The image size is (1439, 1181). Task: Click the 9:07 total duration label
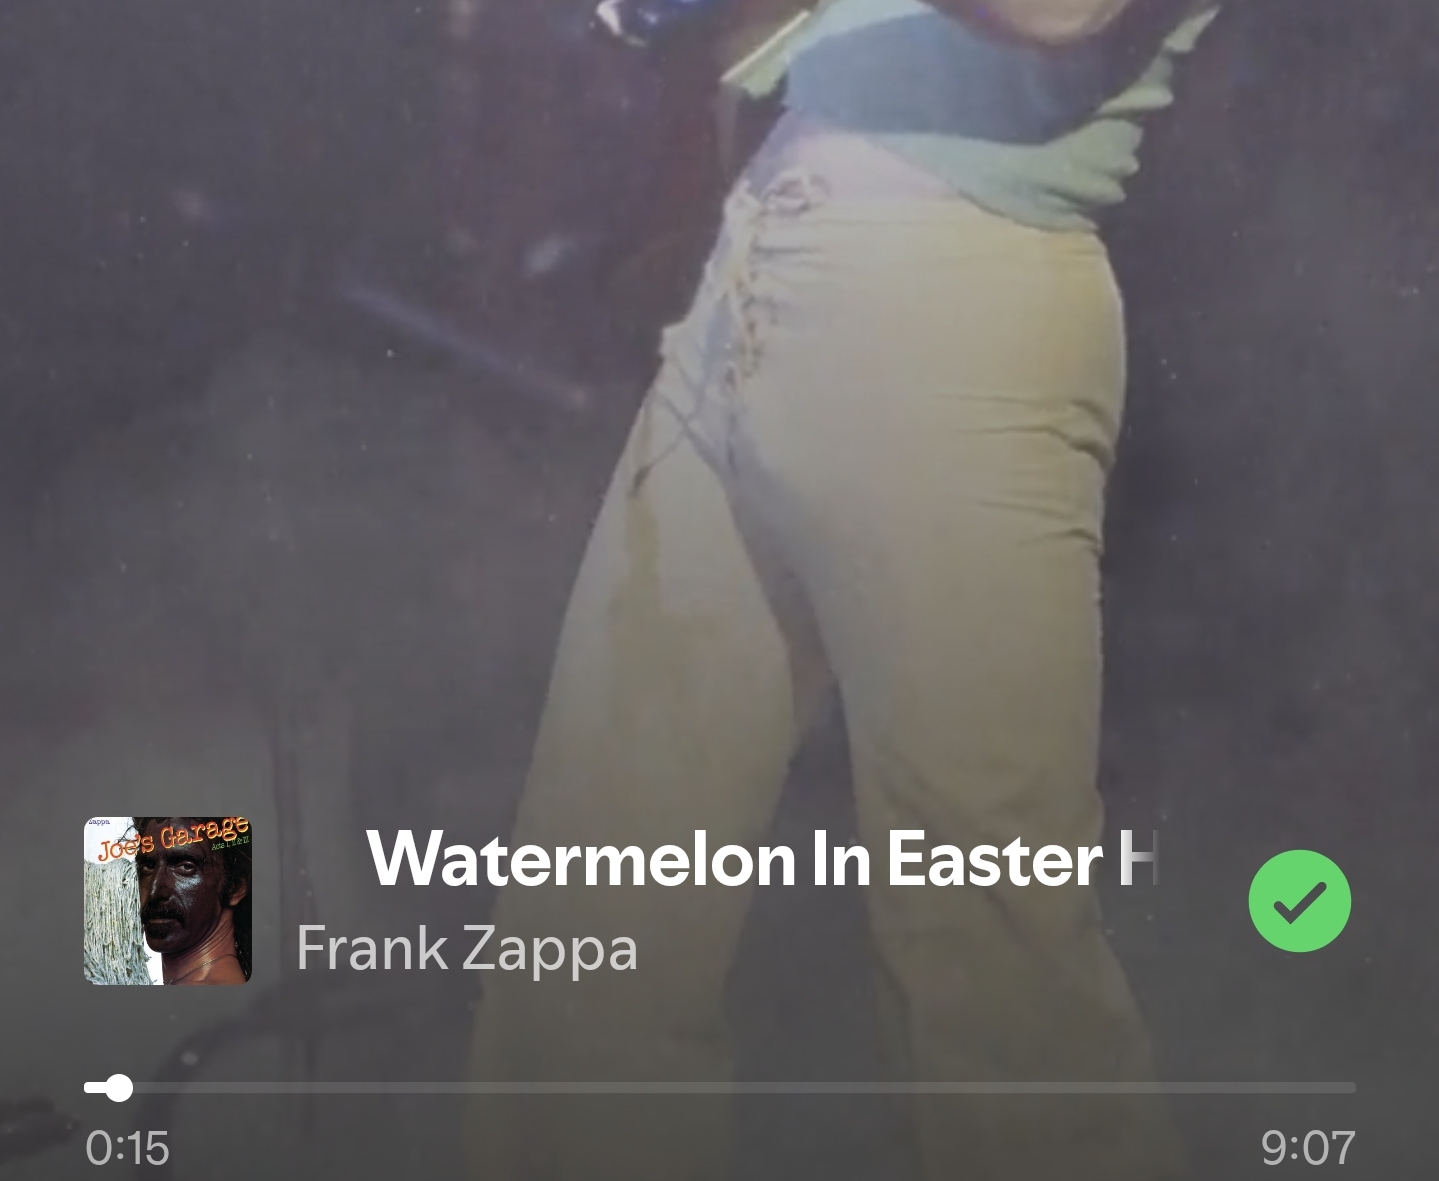1308,1147
